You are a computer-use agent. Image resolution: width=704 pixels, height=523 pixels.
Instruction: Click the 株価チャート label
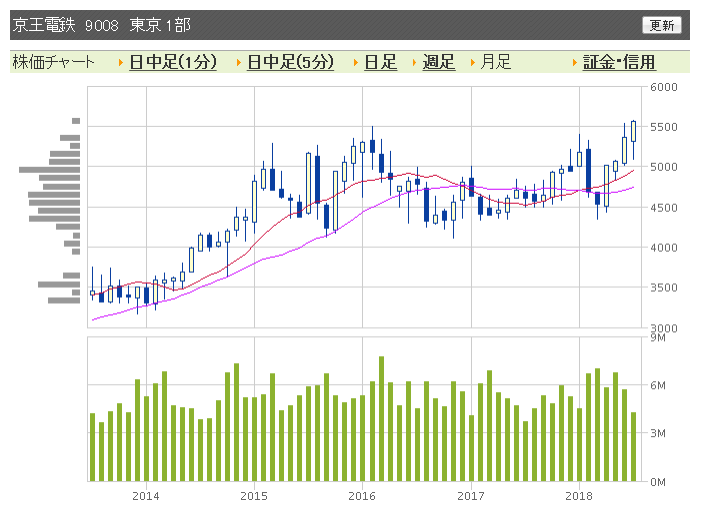(53, 62)
